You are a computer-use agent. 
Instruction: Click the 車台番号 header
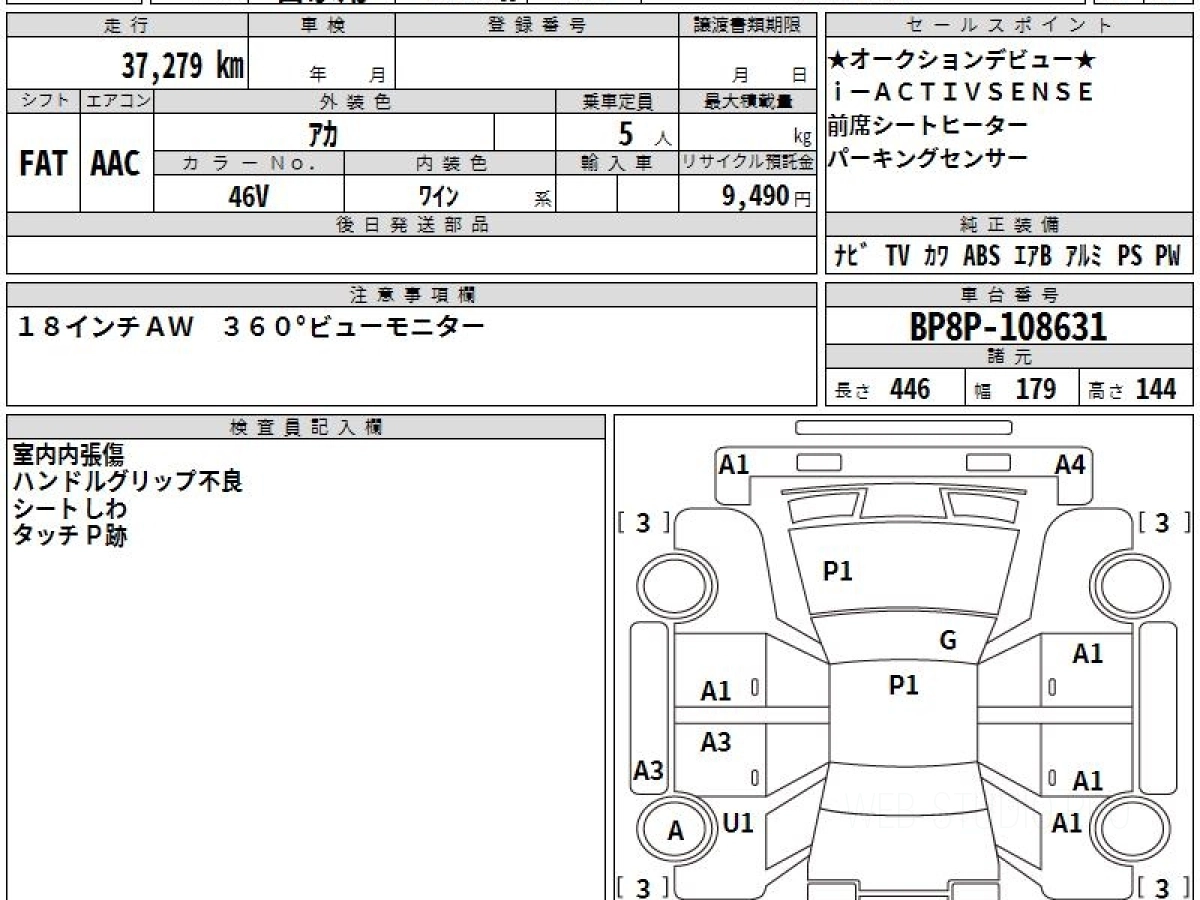(x=1010, y=294)
